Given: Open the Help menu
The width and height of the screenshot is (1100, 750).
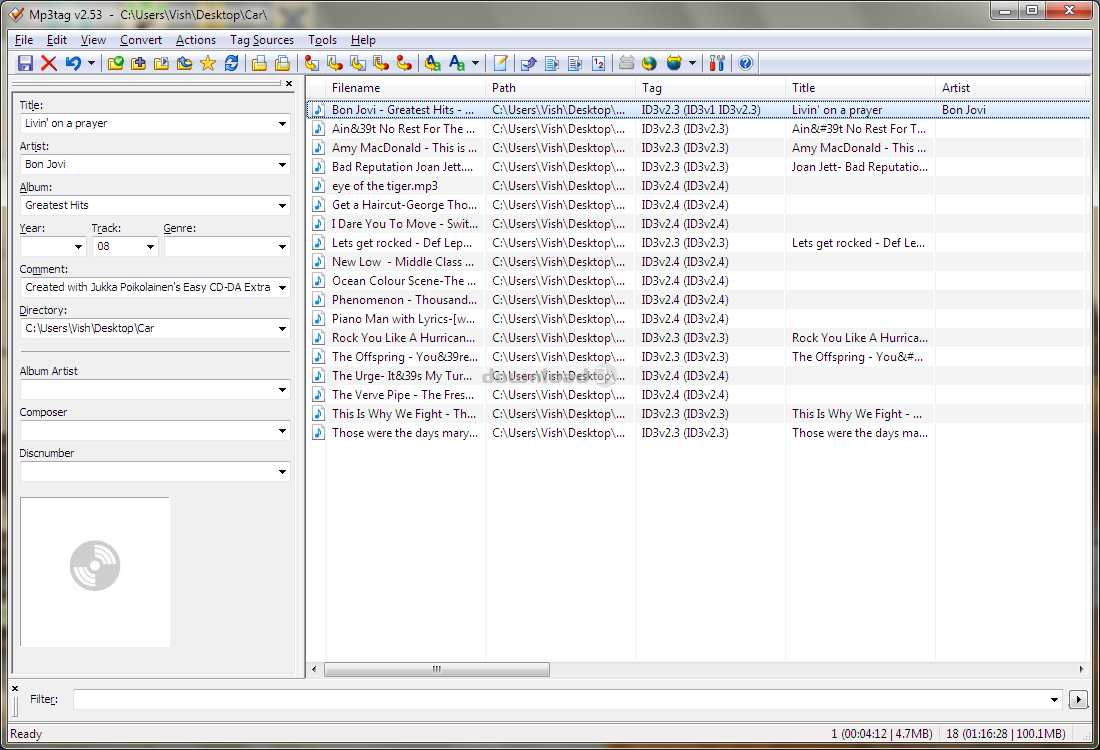Looking at the screenshot, I should (x=363, y=40).
